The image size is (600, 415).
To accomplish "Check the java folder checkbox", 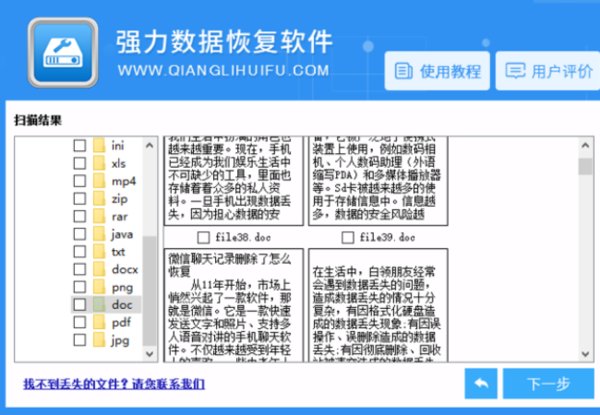I will [x=80, y=234].
